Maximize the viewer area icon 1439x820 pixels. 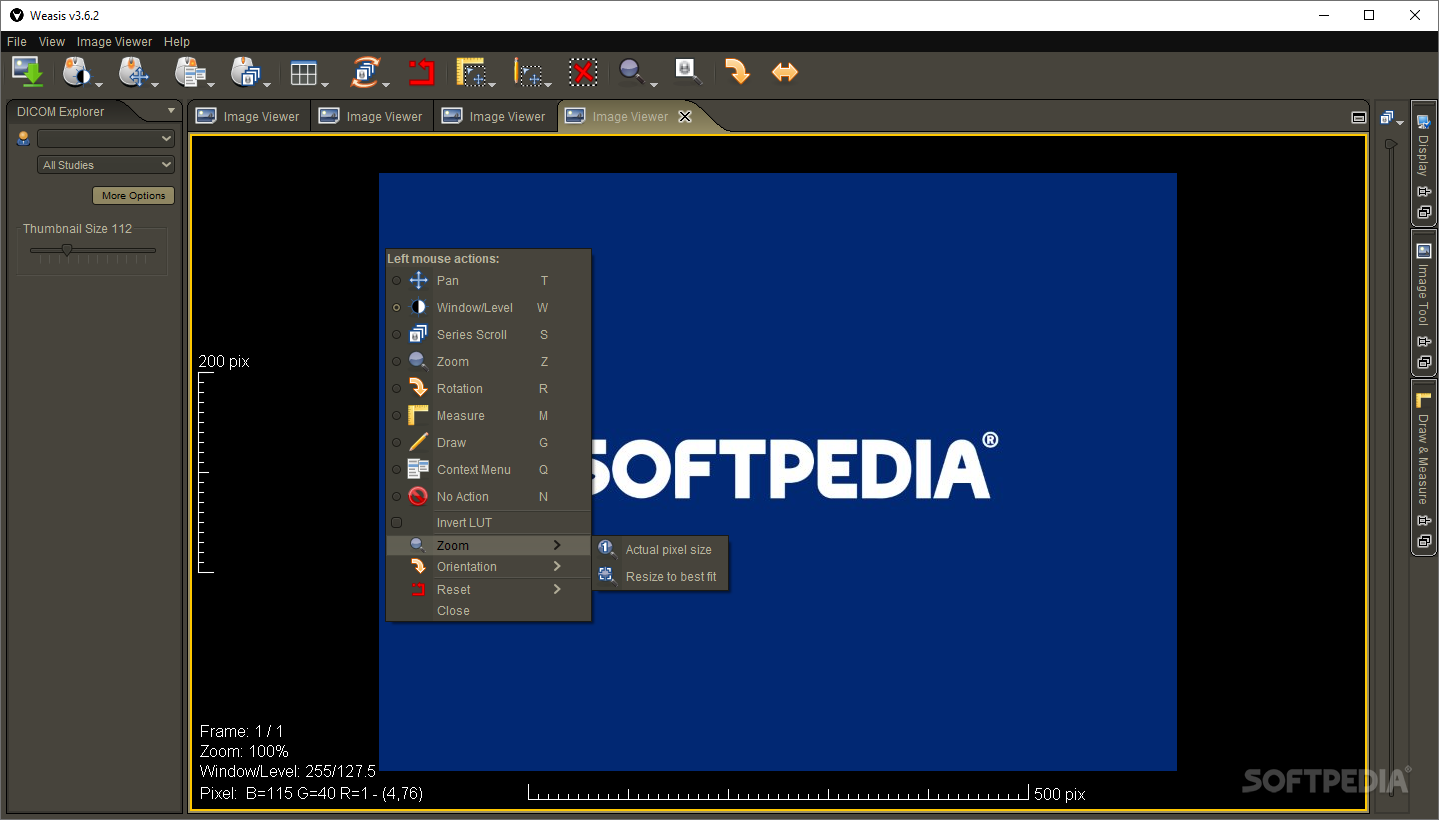point(1358,117)
